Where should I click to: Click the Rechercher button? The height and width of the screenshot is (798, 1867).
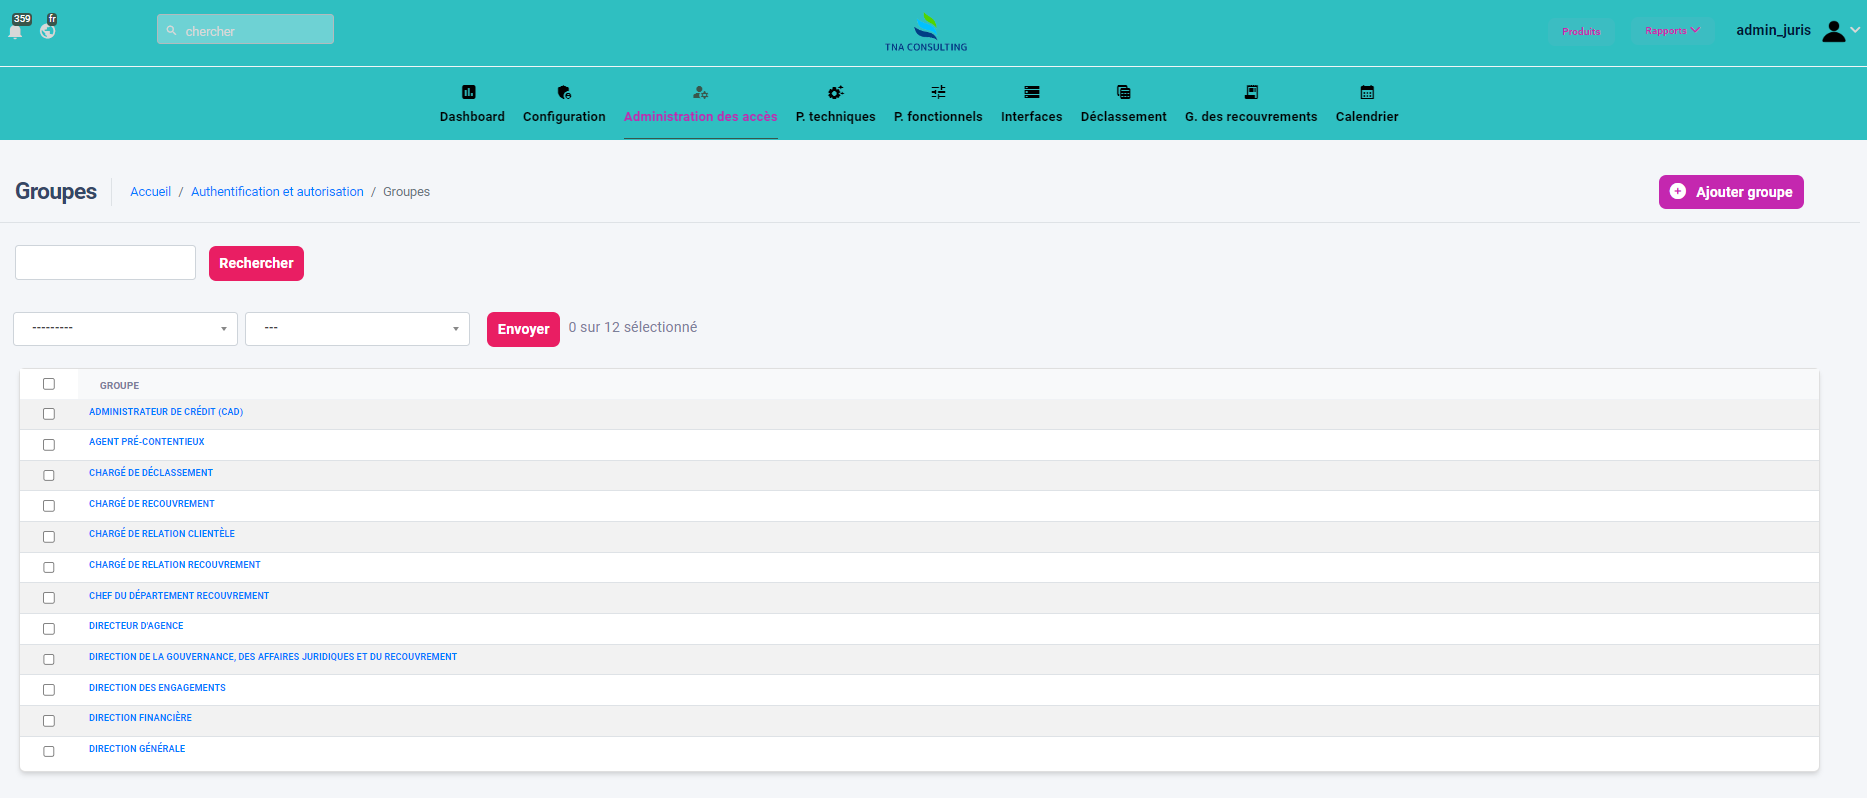(x=256, y=264)
